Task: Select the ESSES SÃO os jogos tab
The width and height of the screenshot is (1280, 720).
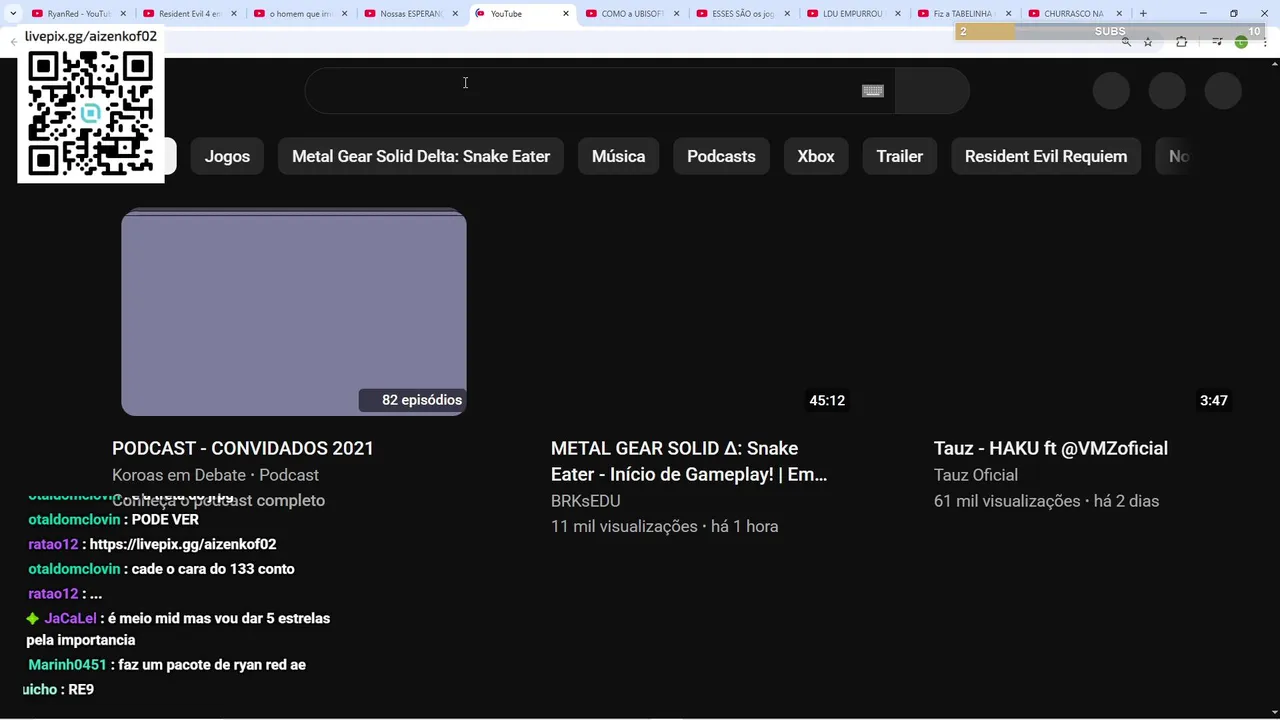Action: coord(743,14)
